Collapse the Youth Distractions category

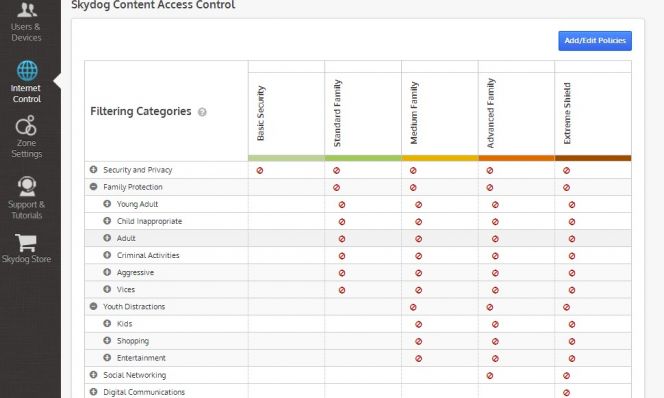(94, 306)
